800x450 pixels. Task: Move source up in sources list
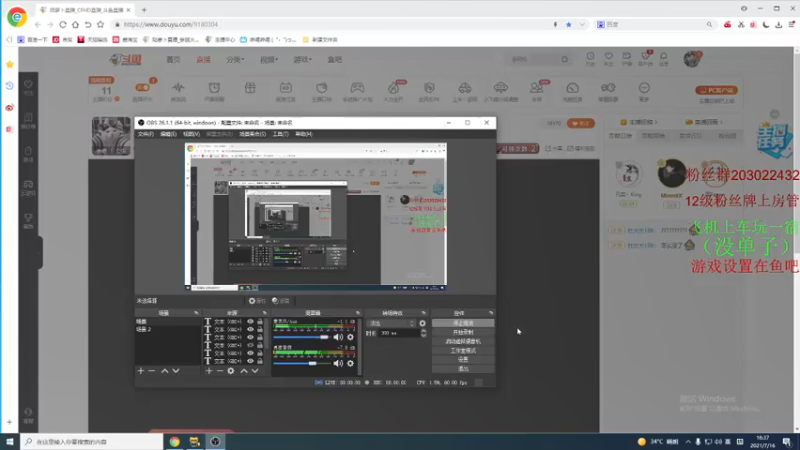[244, 371]
